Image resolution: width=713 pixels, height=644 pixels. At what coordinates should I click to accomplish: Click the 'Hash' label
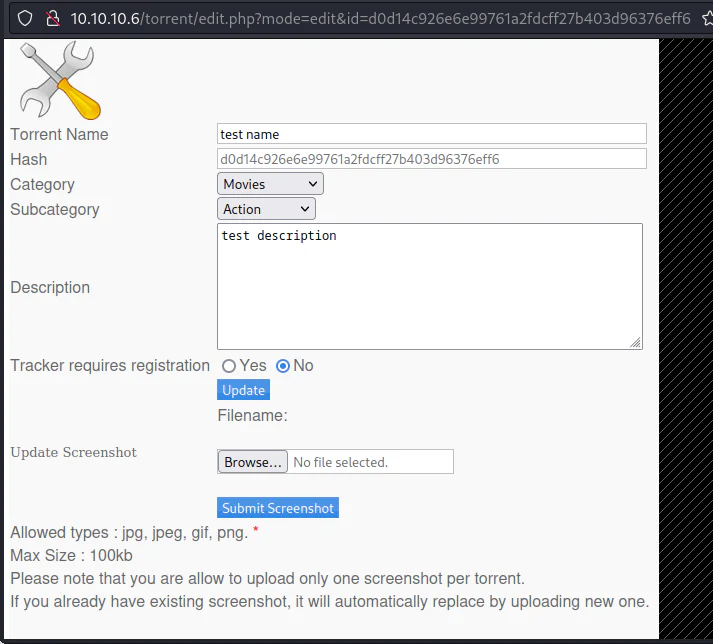pos(29,159)
